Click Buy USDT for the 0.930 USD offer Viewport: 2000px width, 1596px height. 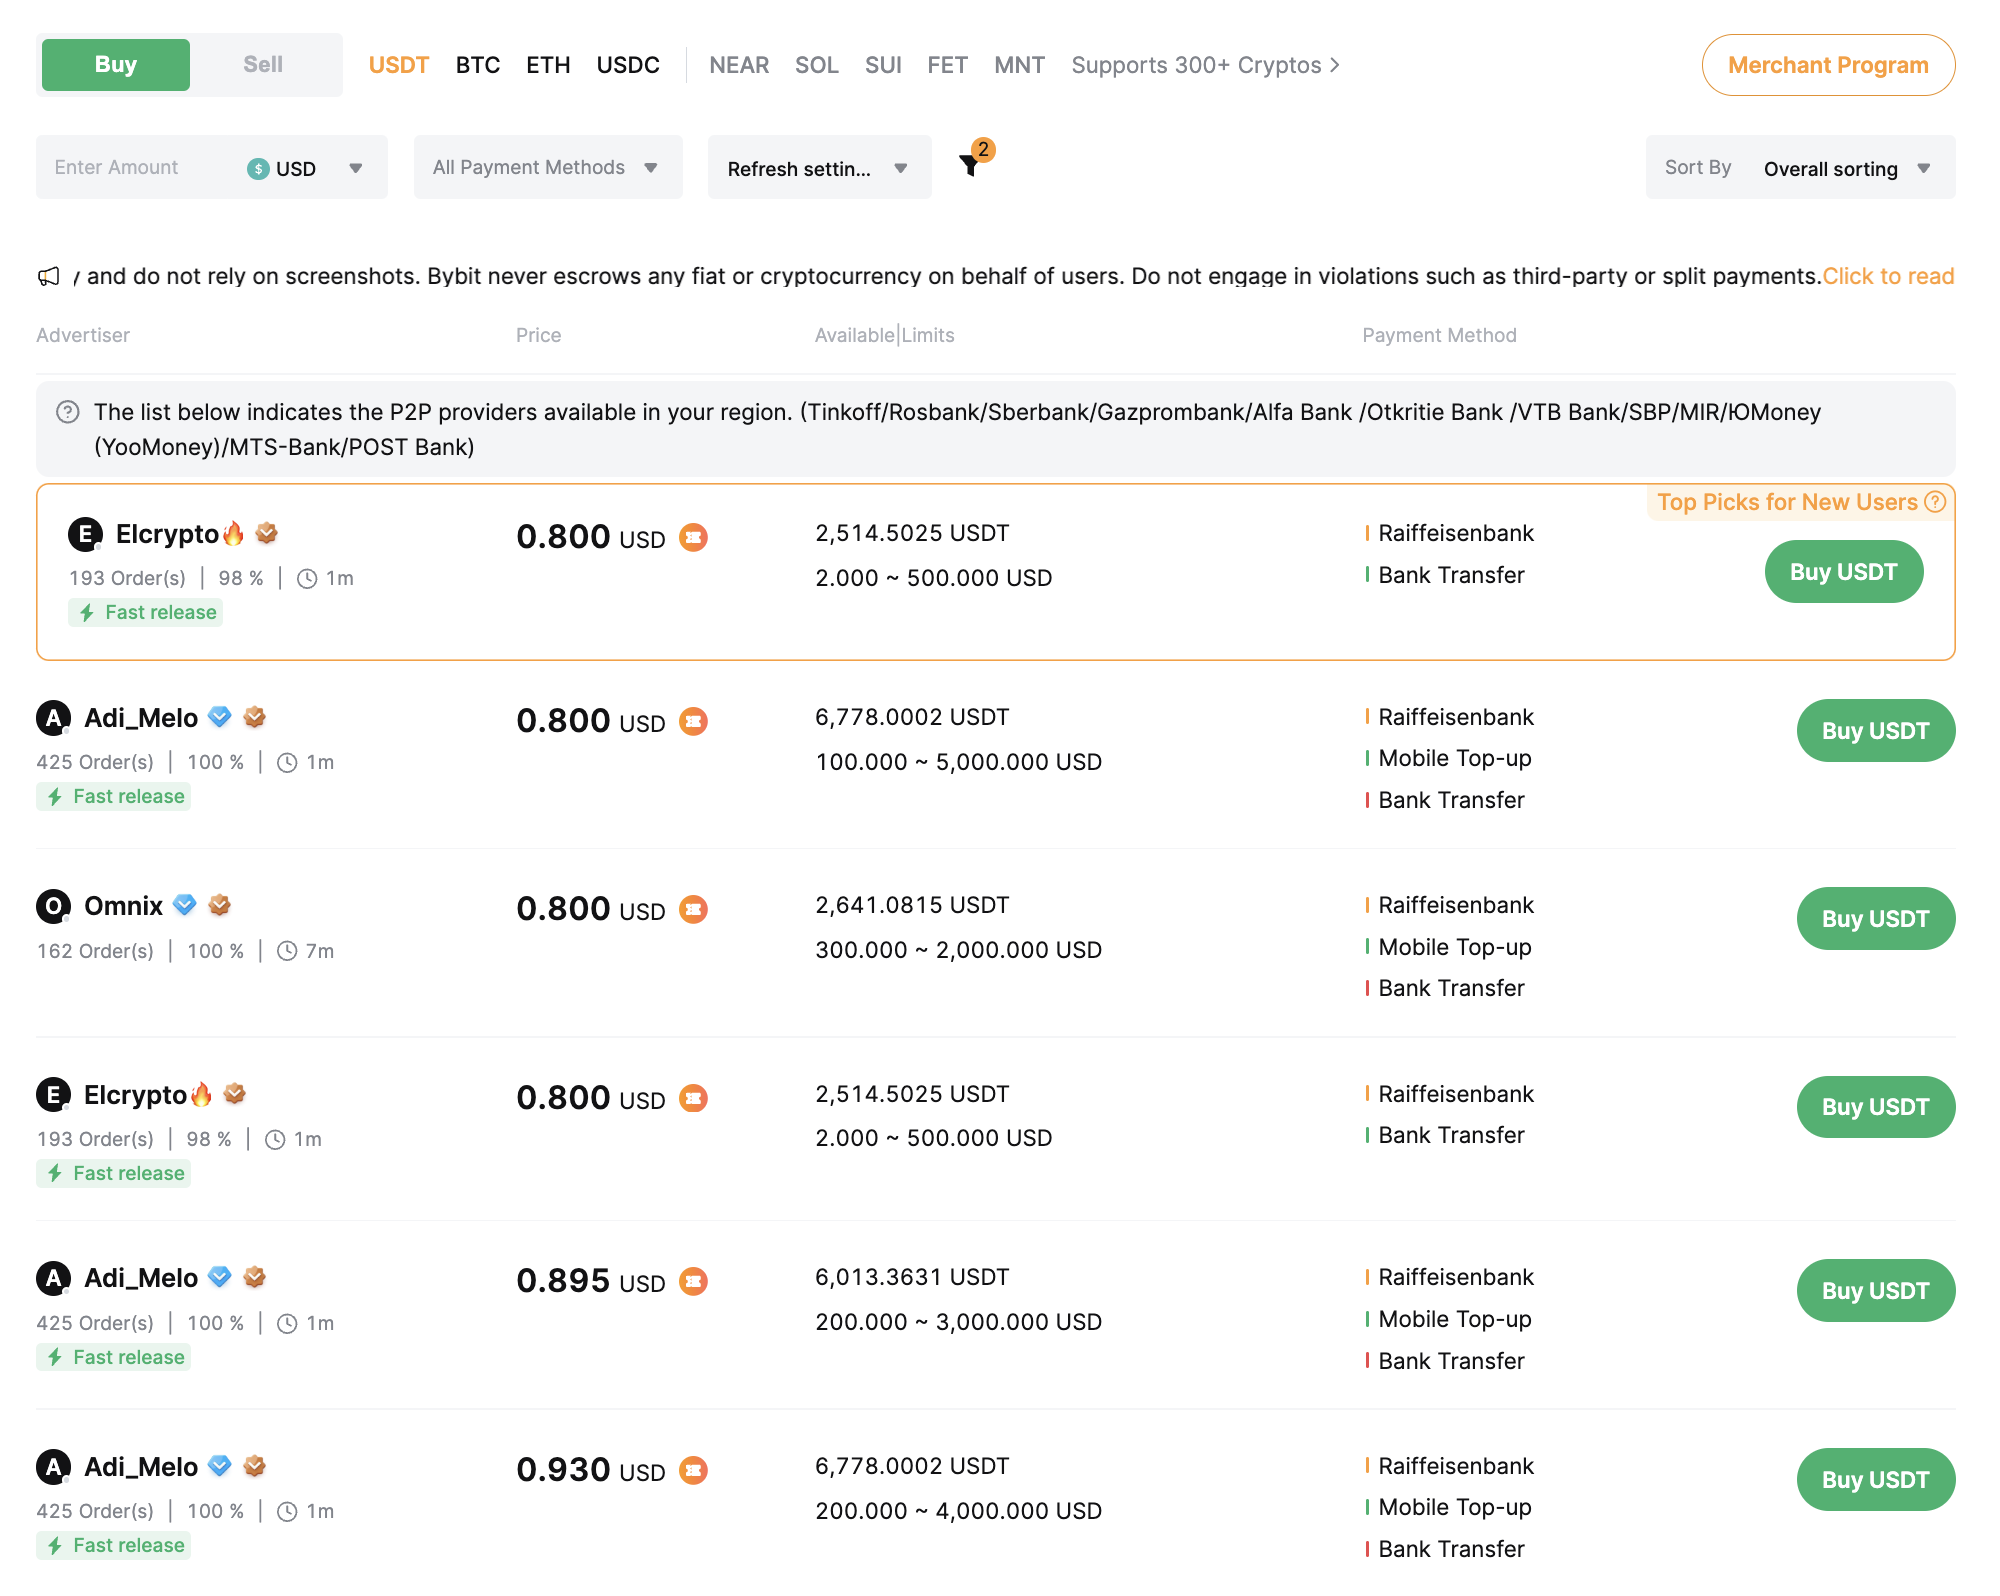(1876, 1480)
